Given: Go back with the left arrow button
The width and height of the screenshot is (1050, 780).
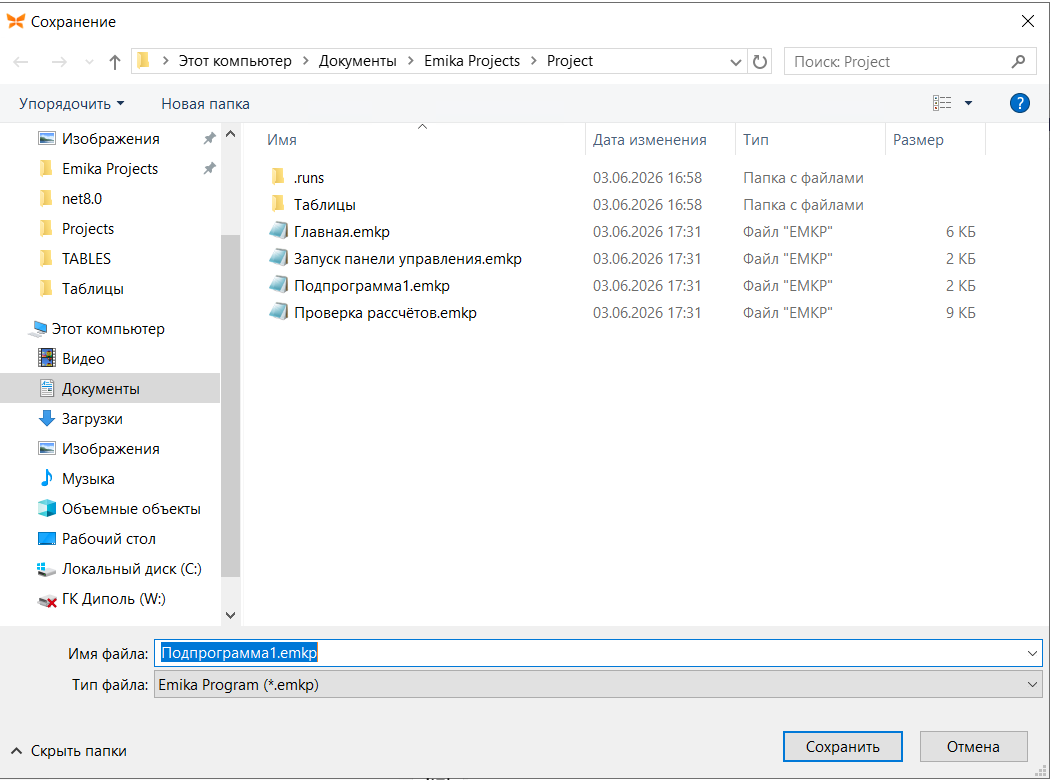Looking at the screenshot, I should tap(21, 62).
